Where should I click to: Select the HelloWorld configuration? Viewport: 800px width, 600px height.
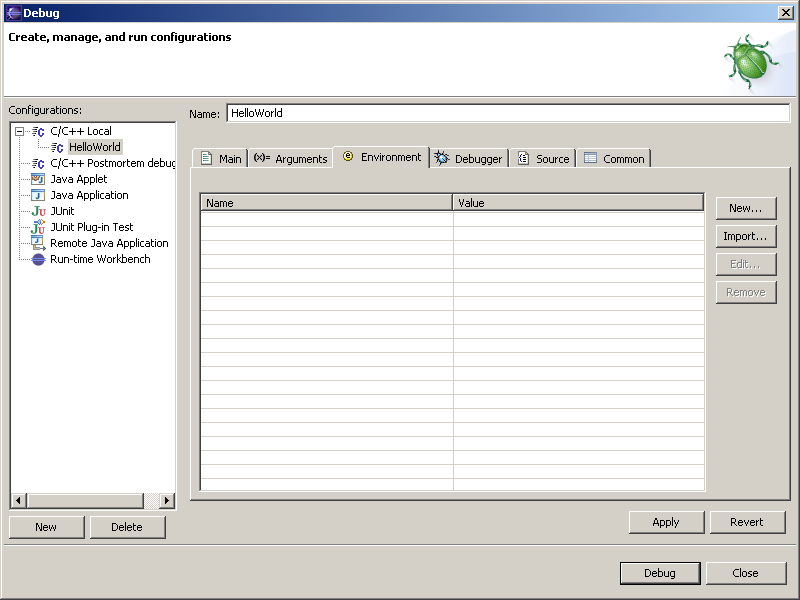94,147
